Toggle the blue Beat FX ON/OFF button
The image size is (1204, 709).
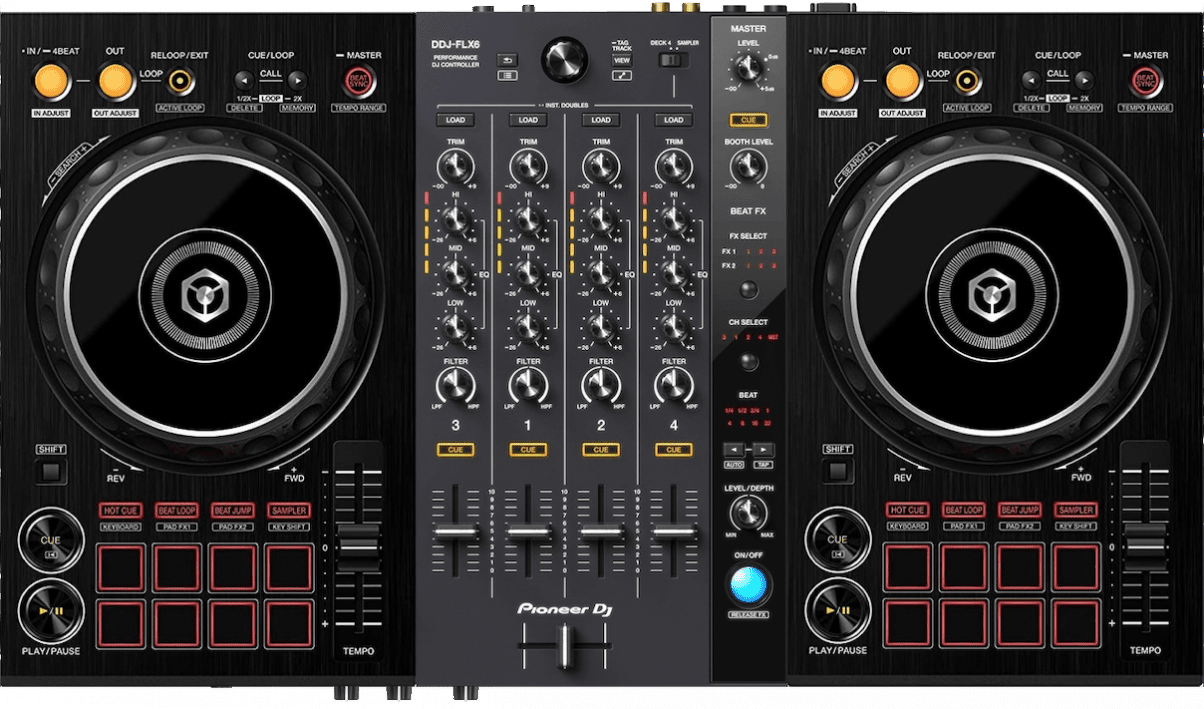tap(748, 584)
